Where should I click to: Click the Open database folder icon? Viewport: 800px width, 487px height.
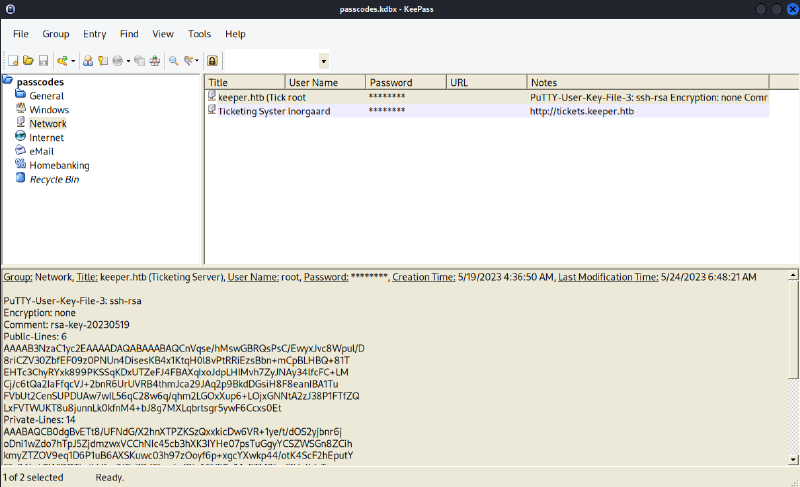click(28, 61)
